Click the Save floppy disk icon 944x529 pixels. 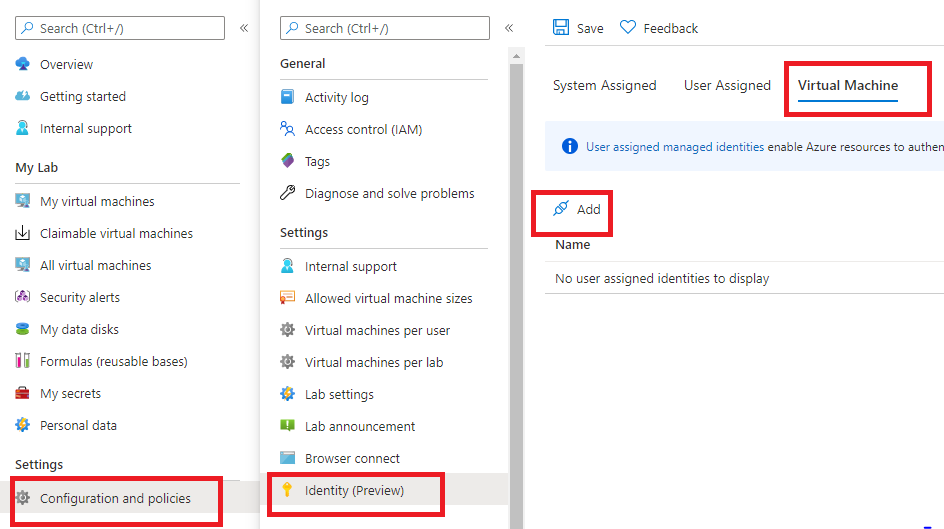(x=561, y=27)
